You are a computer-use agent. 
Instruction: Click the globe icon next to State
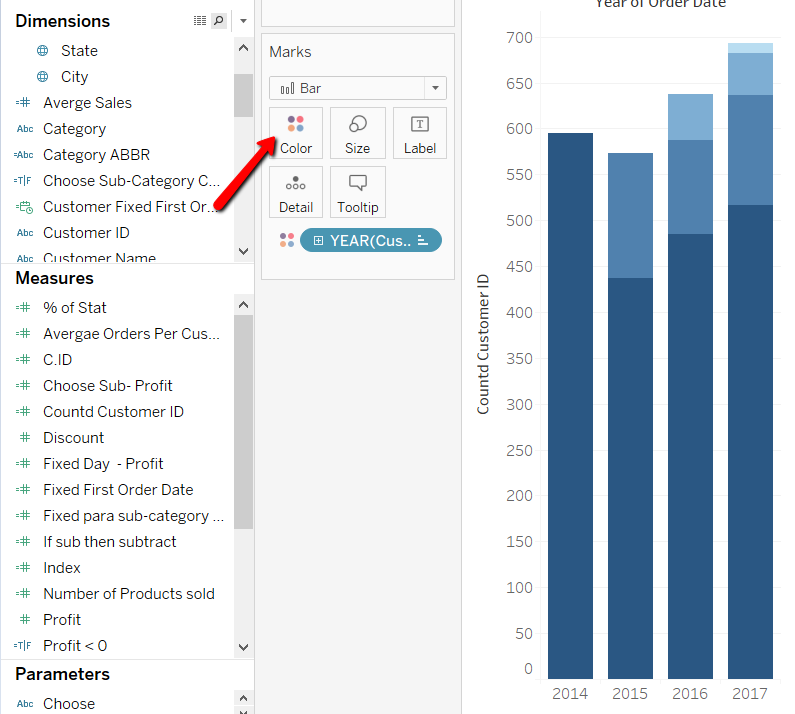point(42,51)
